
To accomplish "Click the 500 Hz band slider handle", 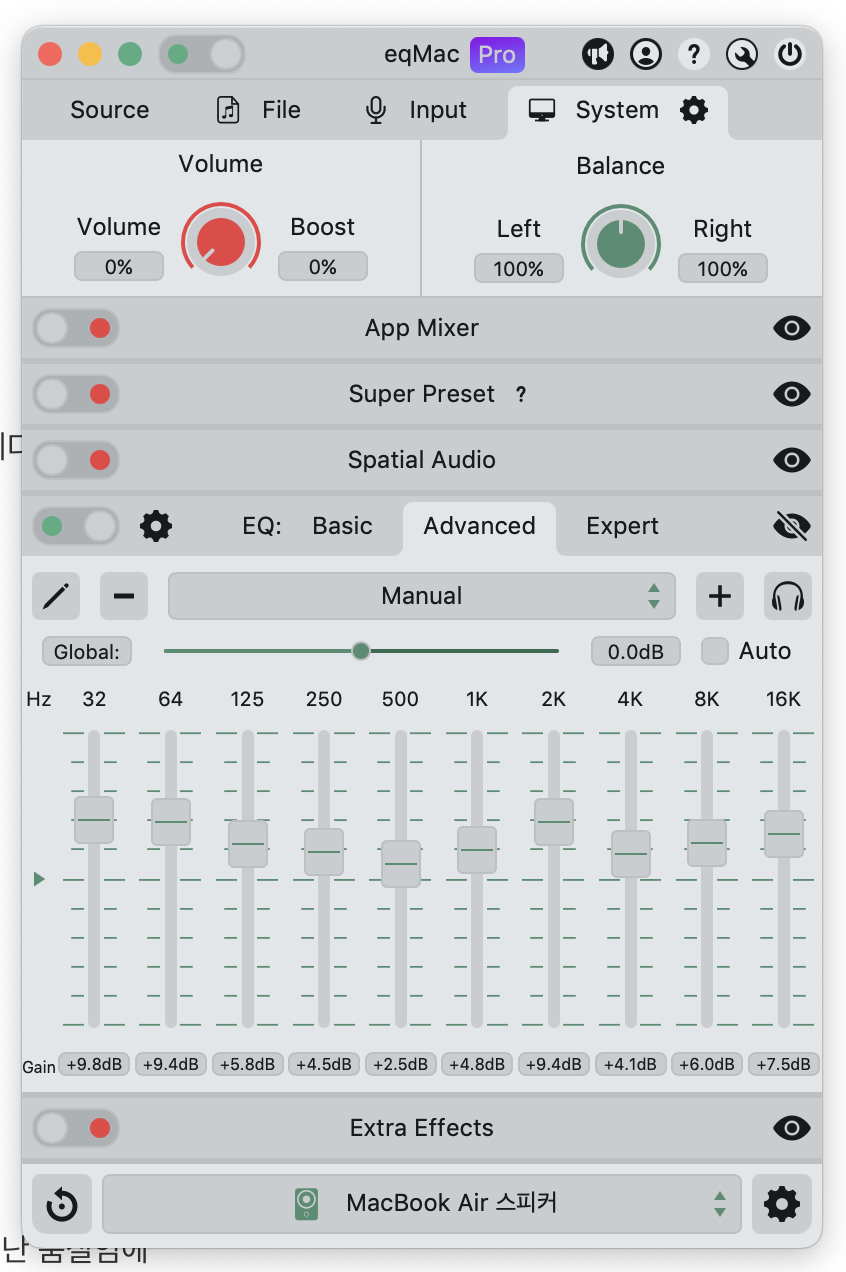I will (401, 864).
